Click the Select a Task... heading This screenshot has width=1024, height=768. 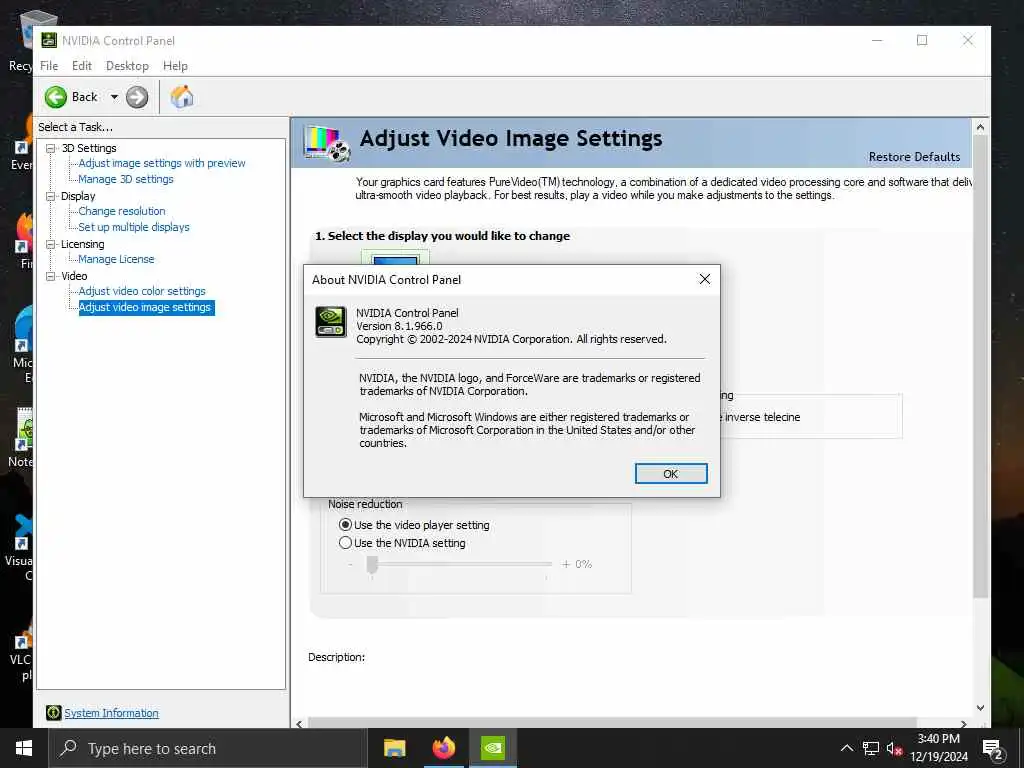pos(75,127)
